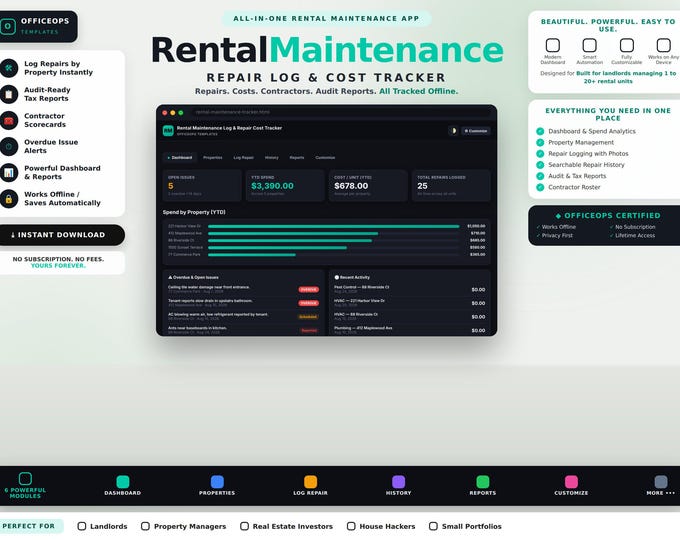Check the Landlords checkbox

pyautogui.click(x=82, y=526)
